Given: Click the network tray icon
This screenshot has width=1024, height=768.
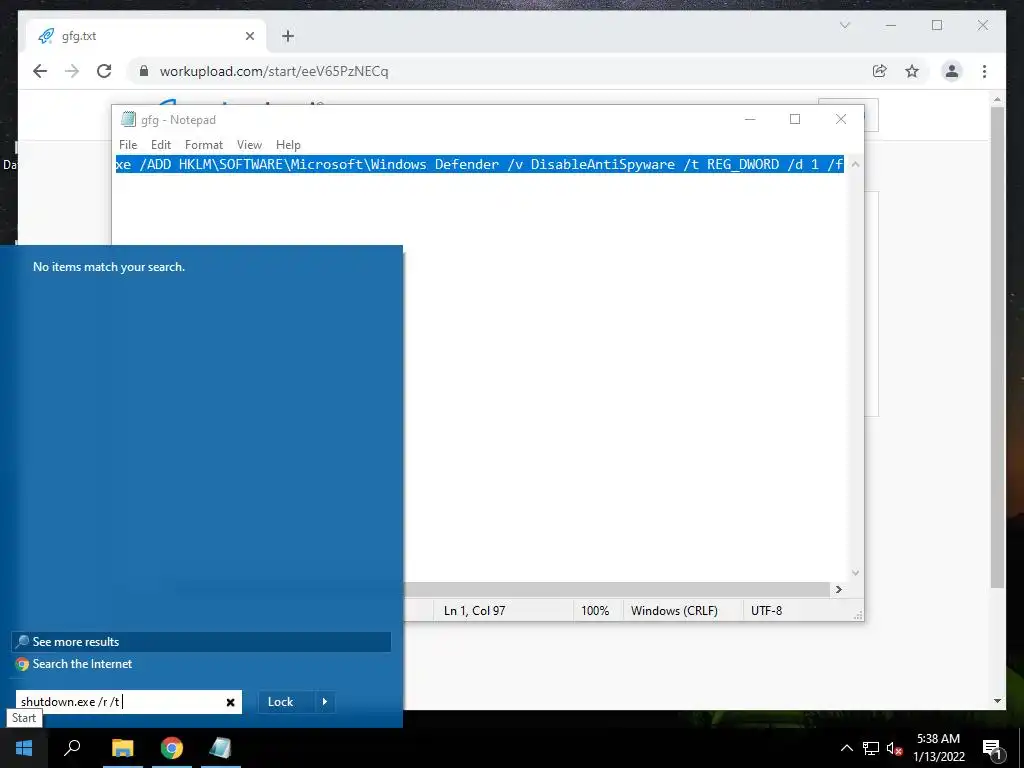Looking at the screenshot, I should tap(871, 748).
